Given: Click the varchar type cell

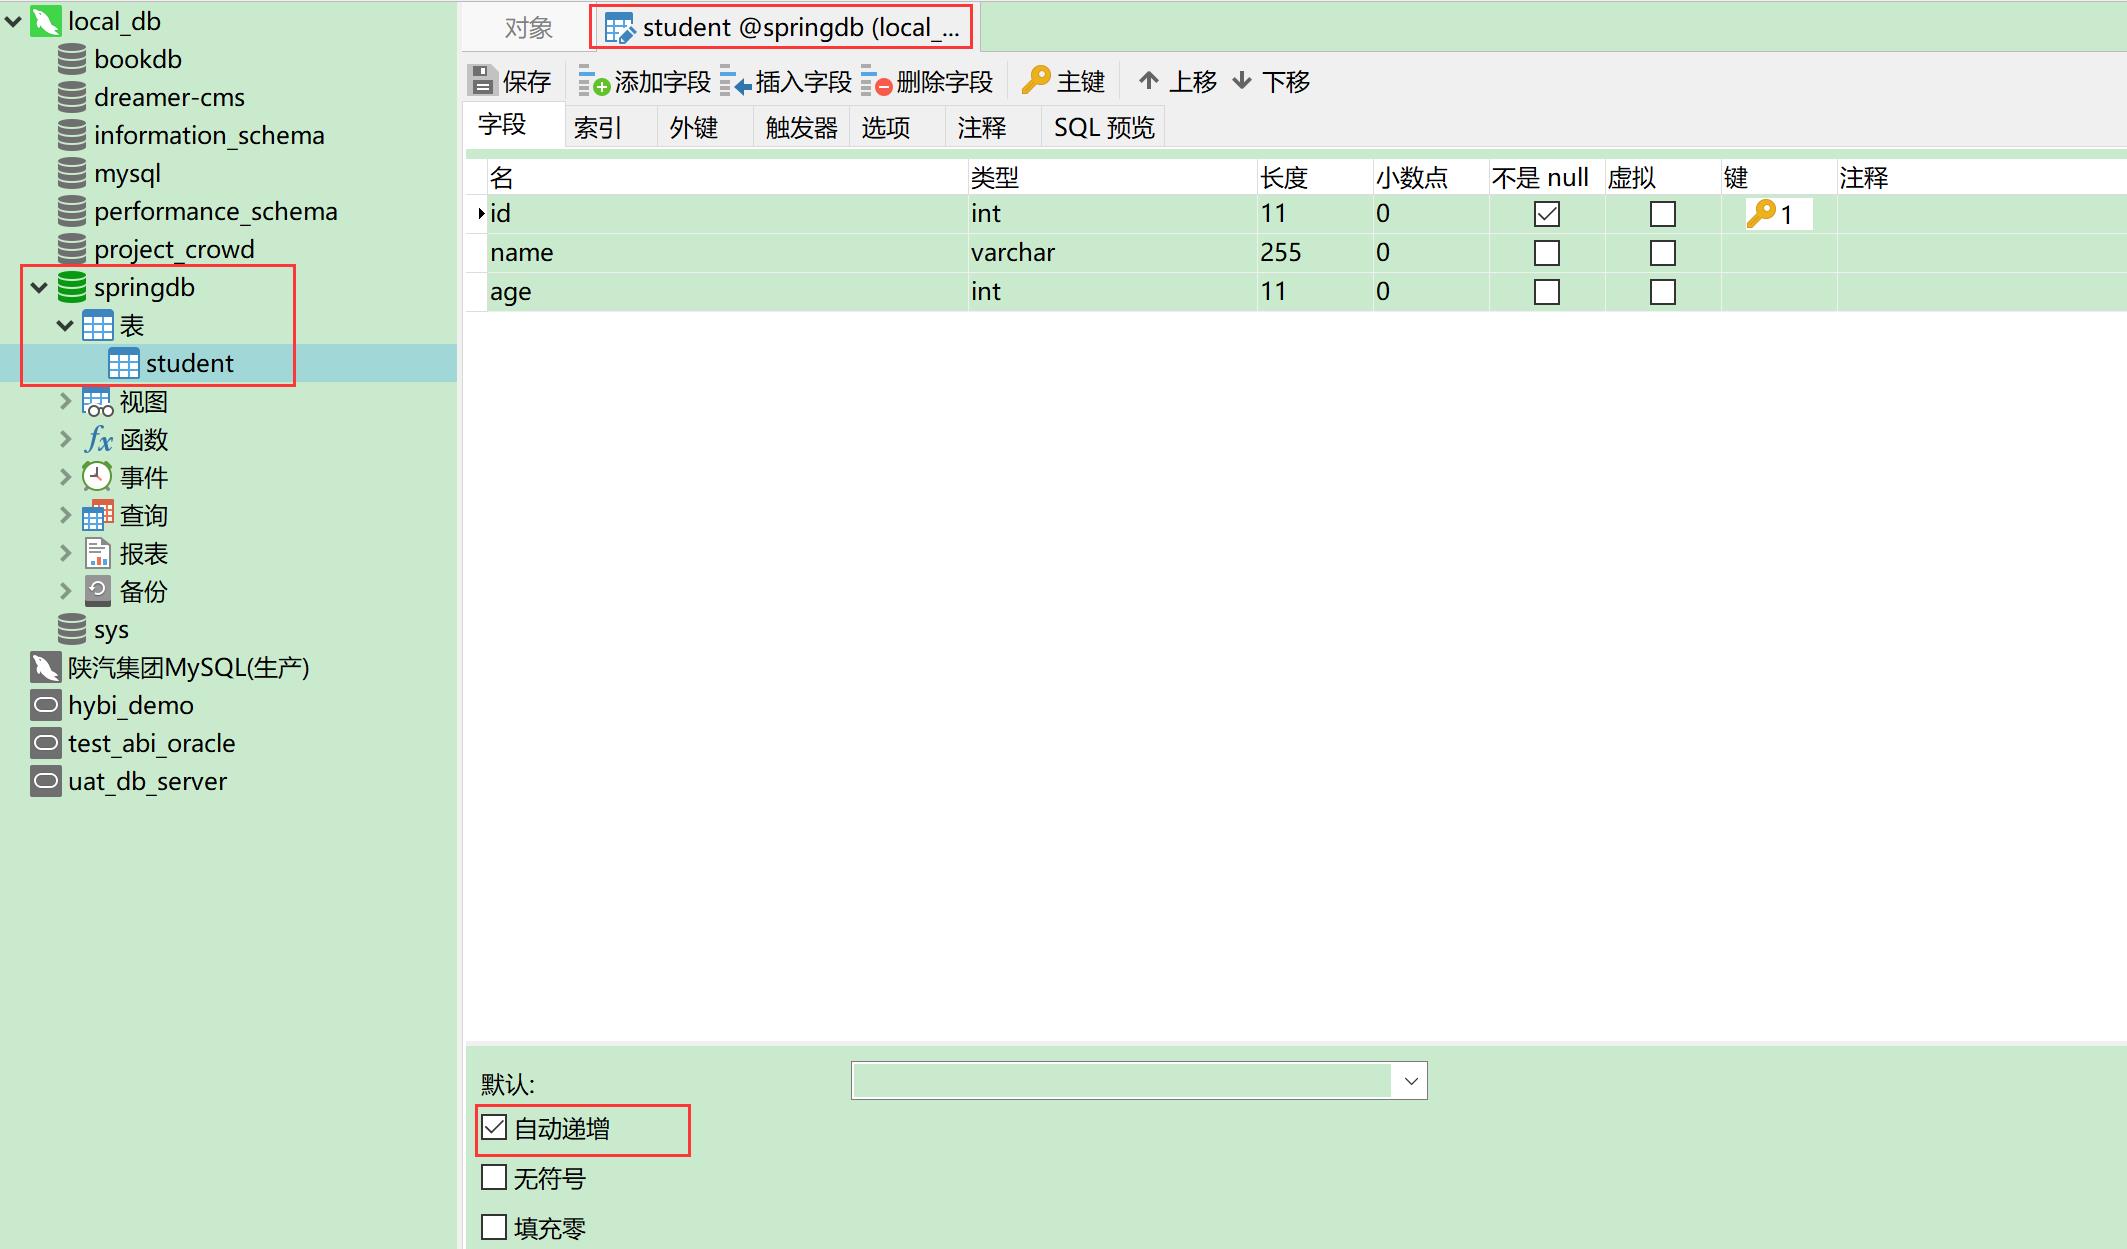Looking at the screenshot, I should [x=1112, y=252].
